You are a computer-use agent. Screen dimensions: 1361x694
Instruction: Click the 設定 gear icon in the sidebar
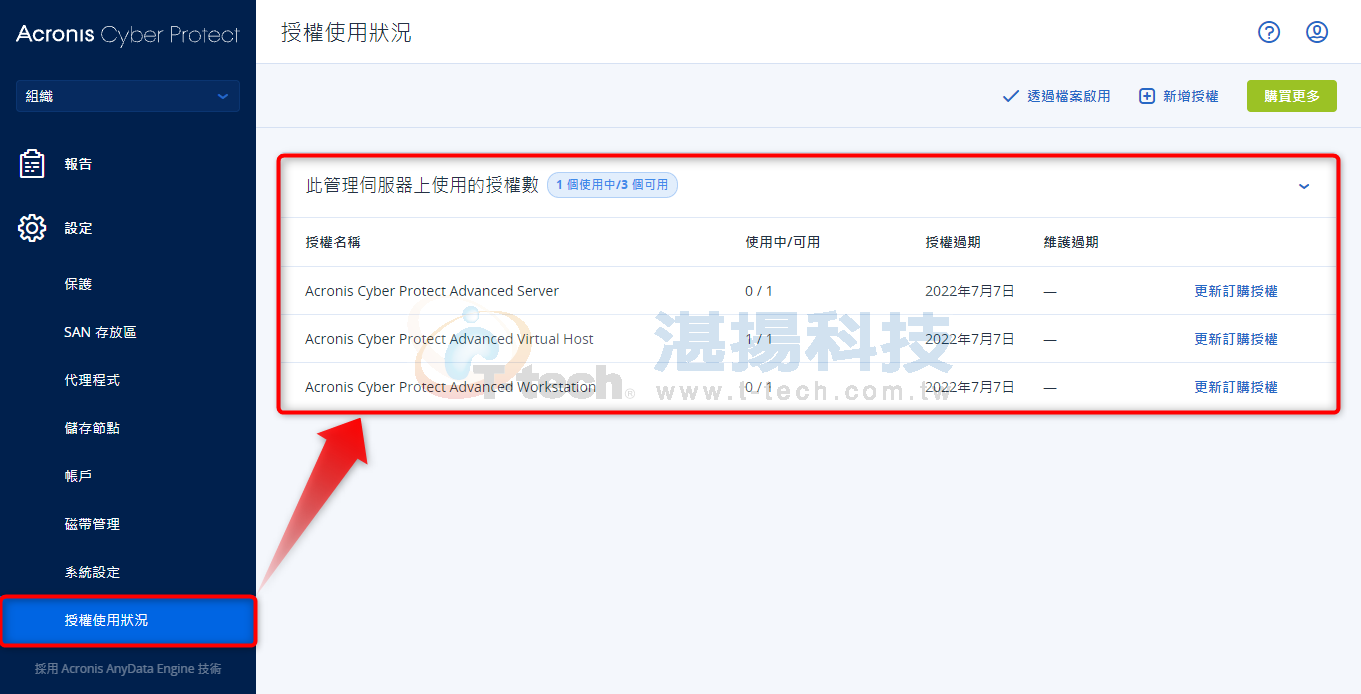coord(32,228)
